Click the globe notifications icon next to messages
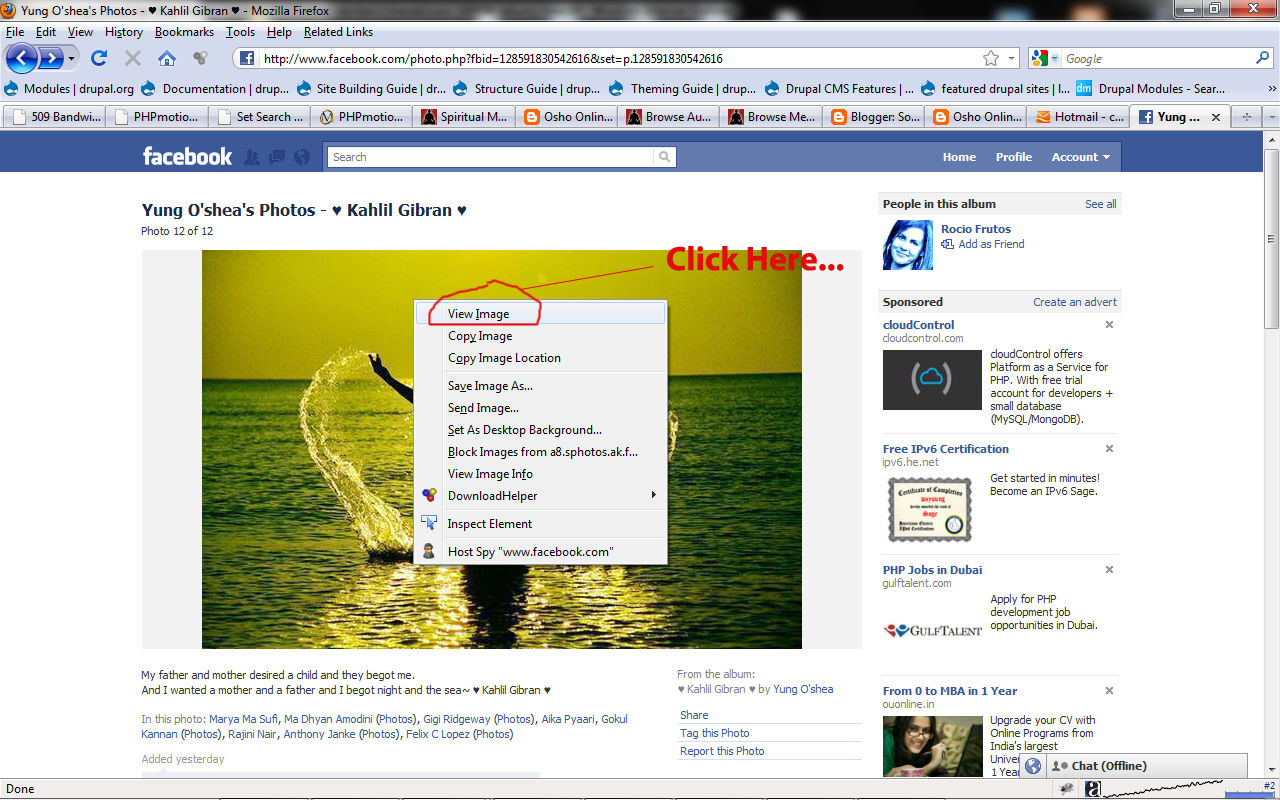Viewport: 1280px width, 800px height. point(301,156)
